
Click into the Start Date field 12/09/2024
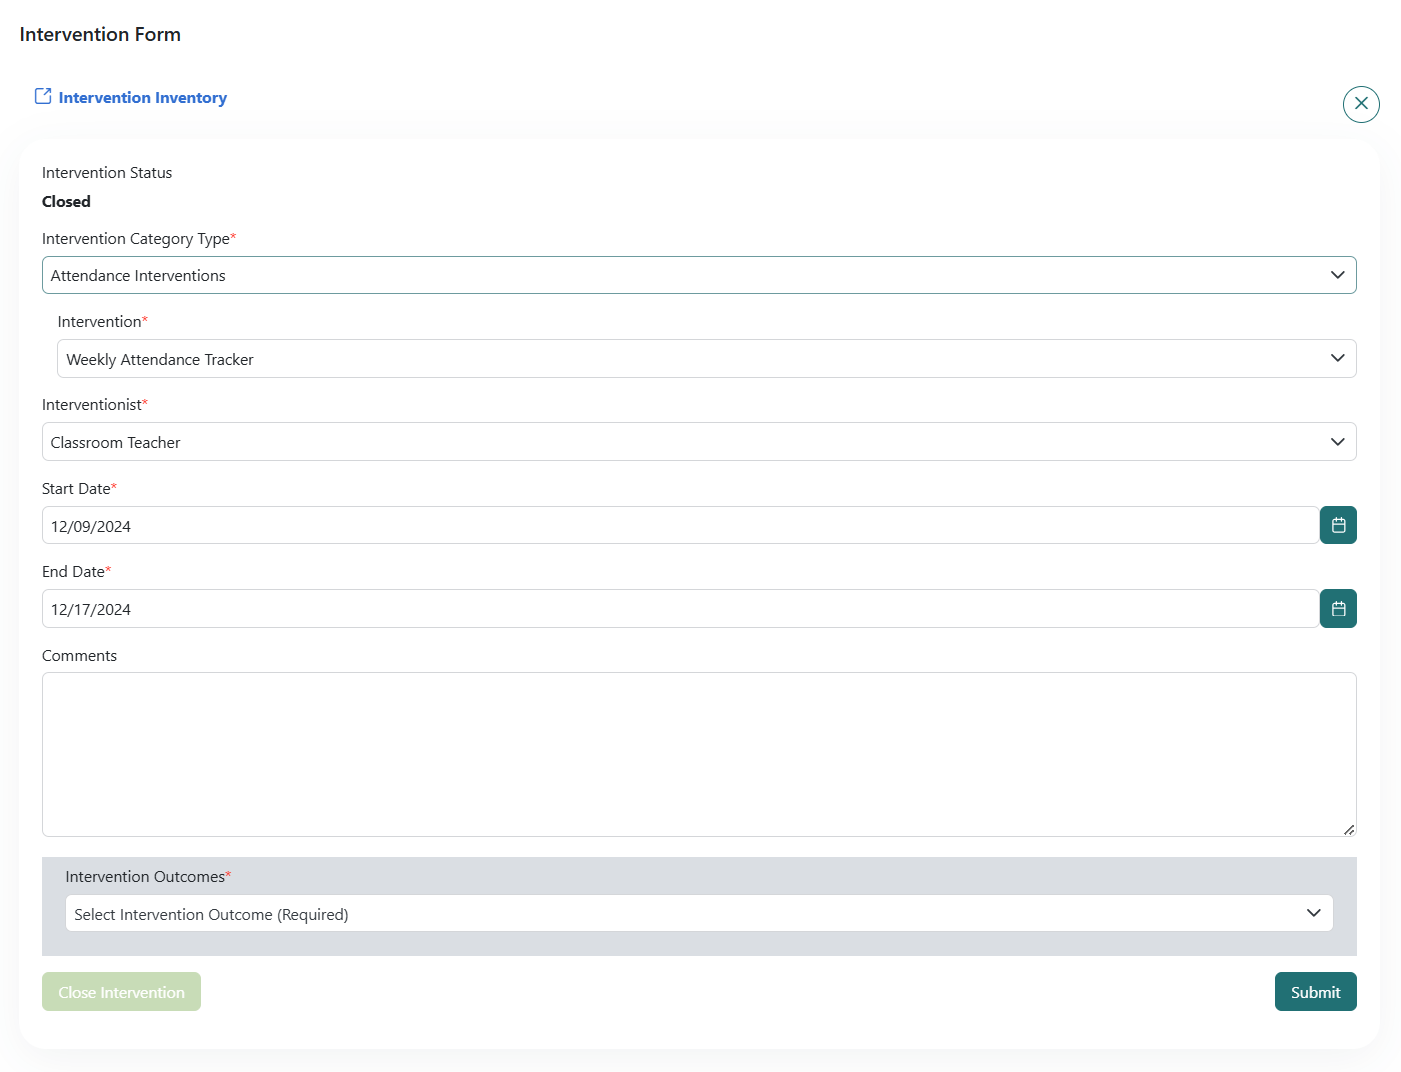click(x=680, y=526)
